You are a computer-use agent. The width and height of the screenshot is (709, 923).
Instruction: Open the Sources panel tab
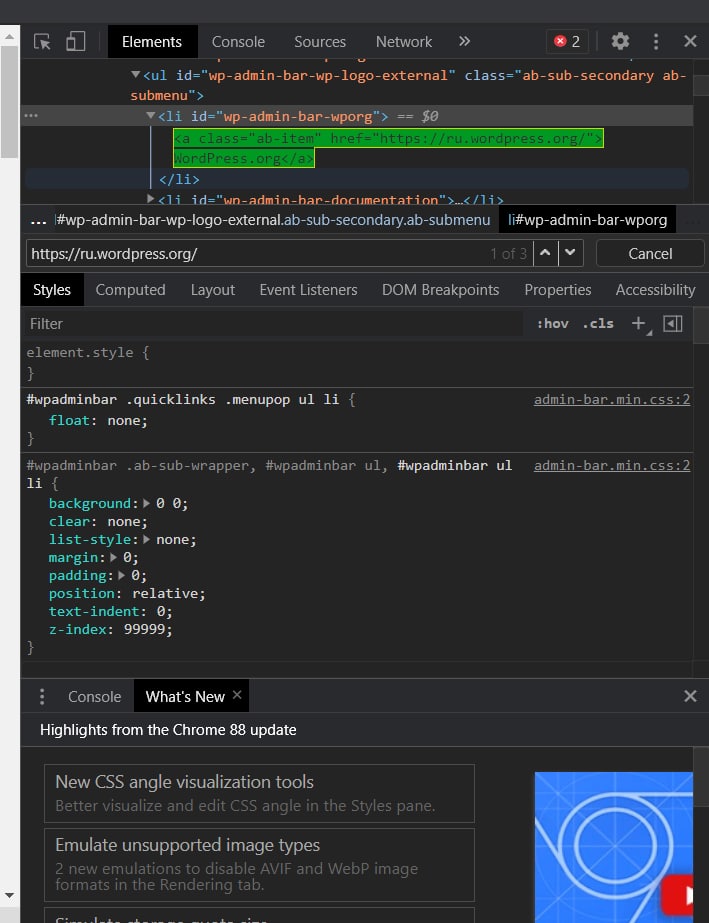point(320,42)
